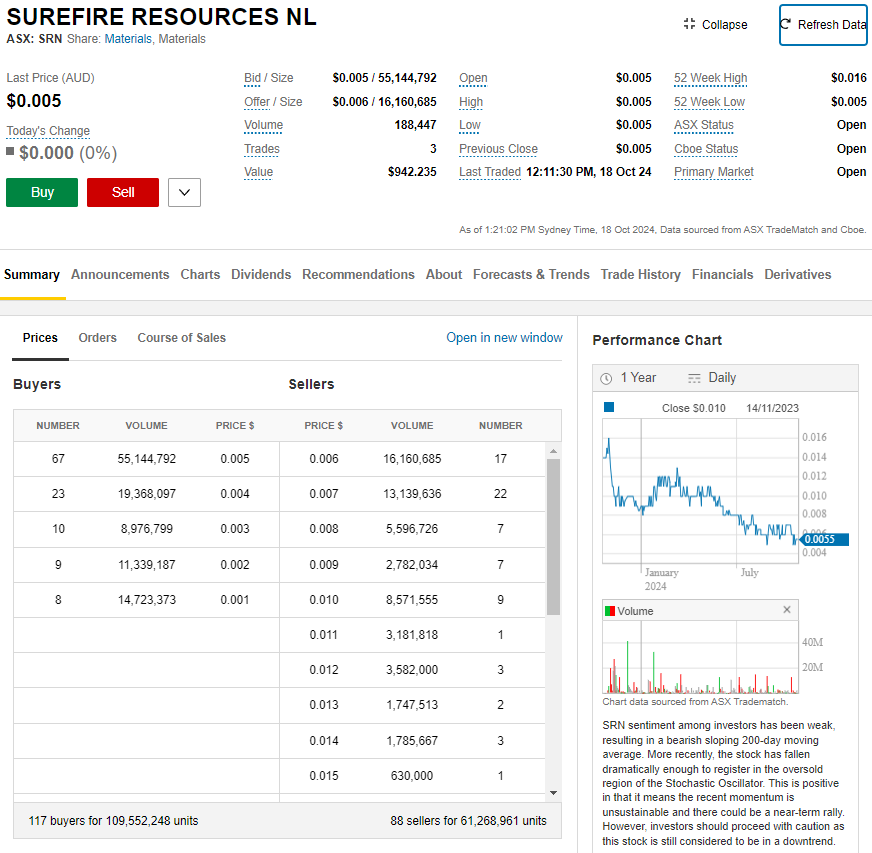The height and width of the screenshot is (853, 872).
Task: Click the Value label
Action: pos(259,172)
